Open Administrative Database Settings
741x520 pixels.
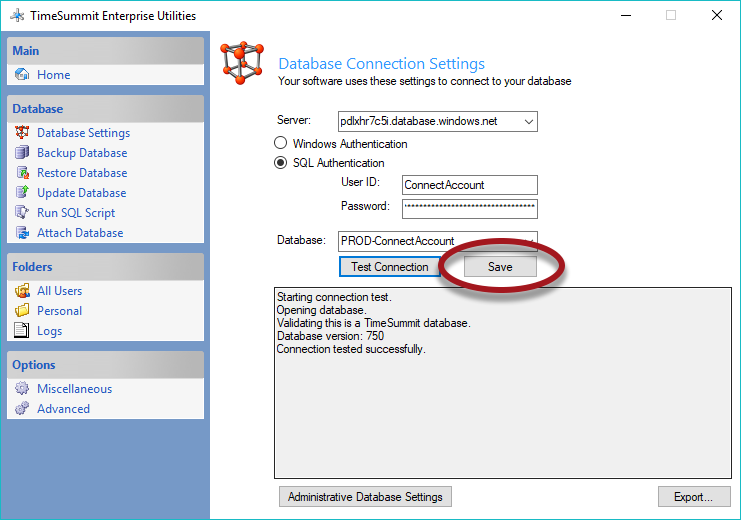[x=365, y=497]
